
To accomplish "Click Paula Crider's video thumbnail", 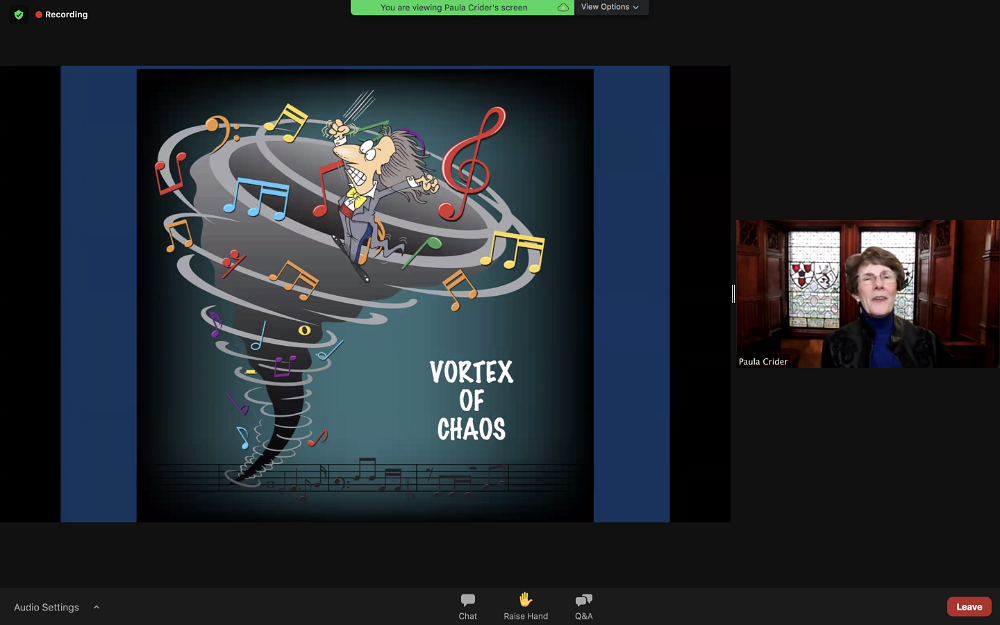I will [868, 293].
